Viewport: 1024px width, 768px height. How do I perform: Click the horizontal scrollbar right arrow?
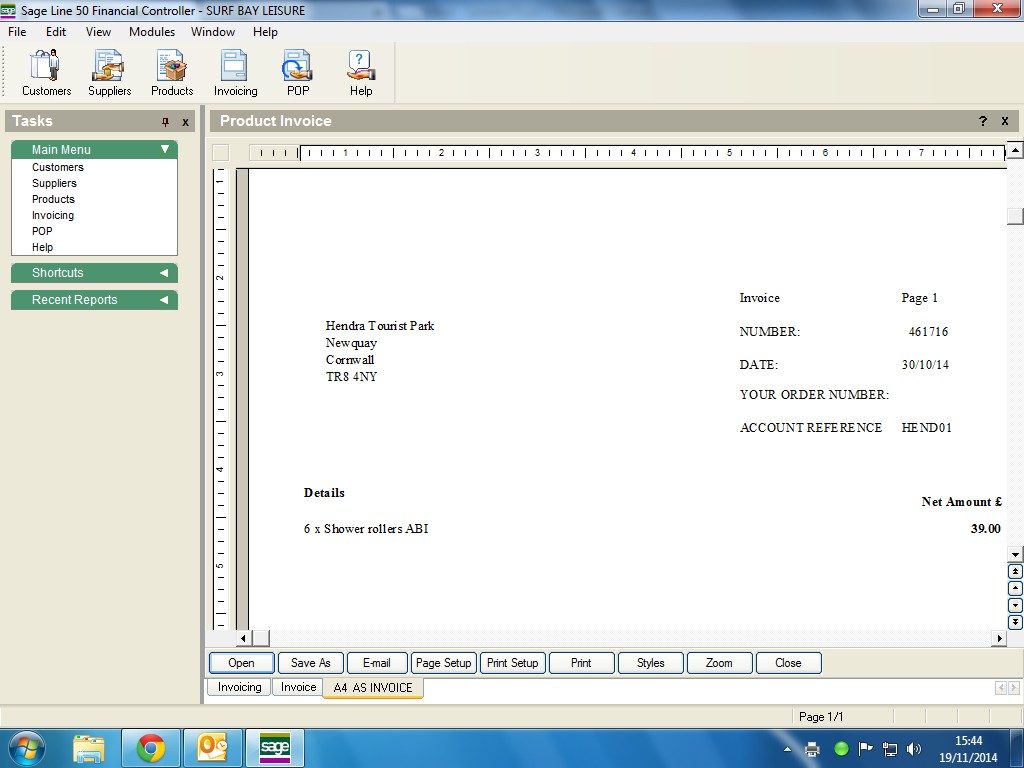[x=999, y=639]
